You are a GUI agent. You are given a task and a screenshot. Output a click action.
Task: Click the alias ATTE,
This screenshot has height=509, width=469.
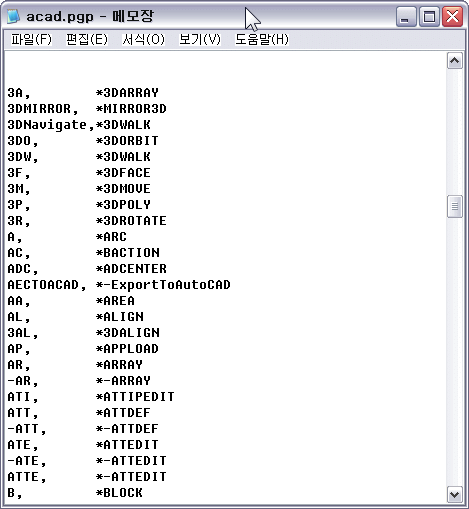[27, 477]
